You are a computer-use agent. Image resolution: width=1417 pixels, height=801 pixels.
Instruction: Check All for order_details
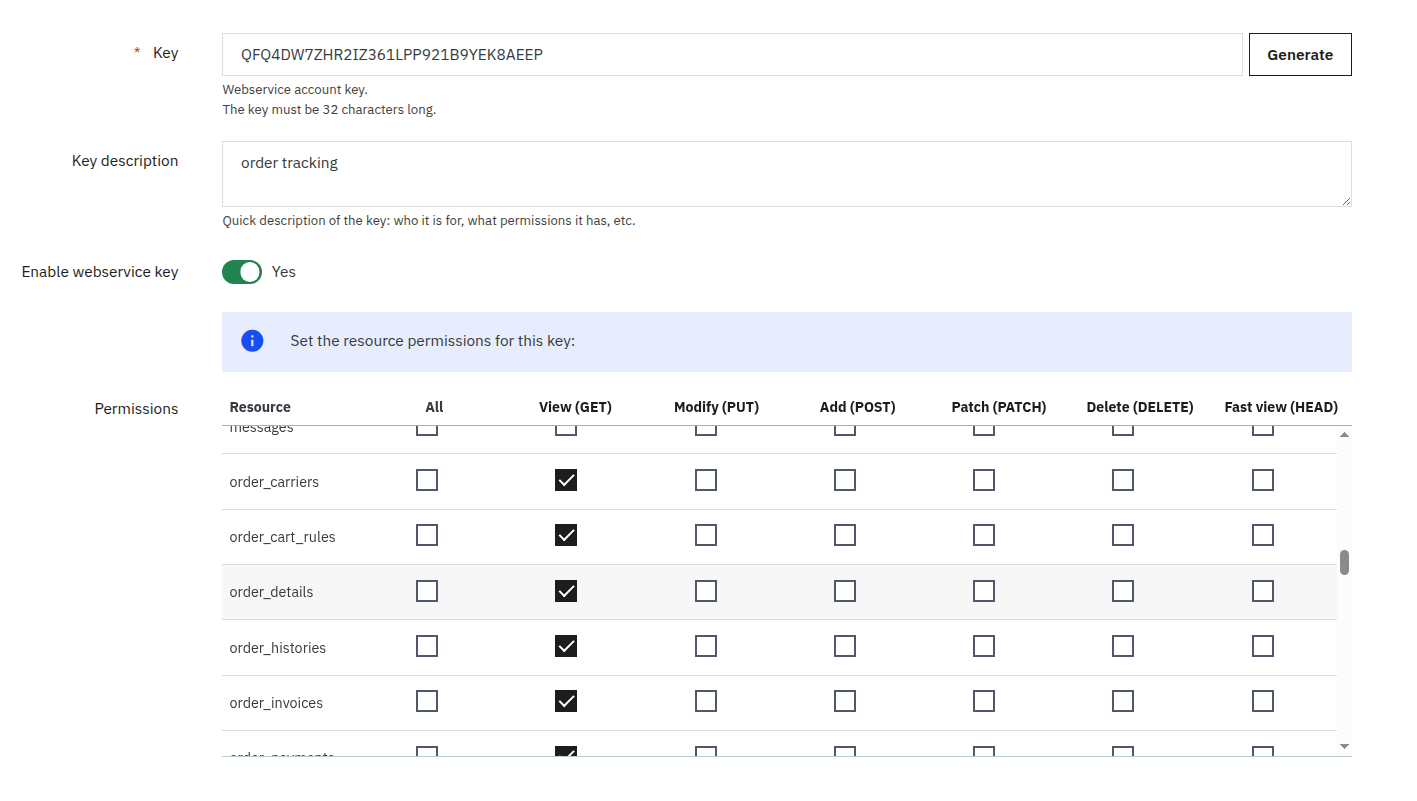click(427, 591)
